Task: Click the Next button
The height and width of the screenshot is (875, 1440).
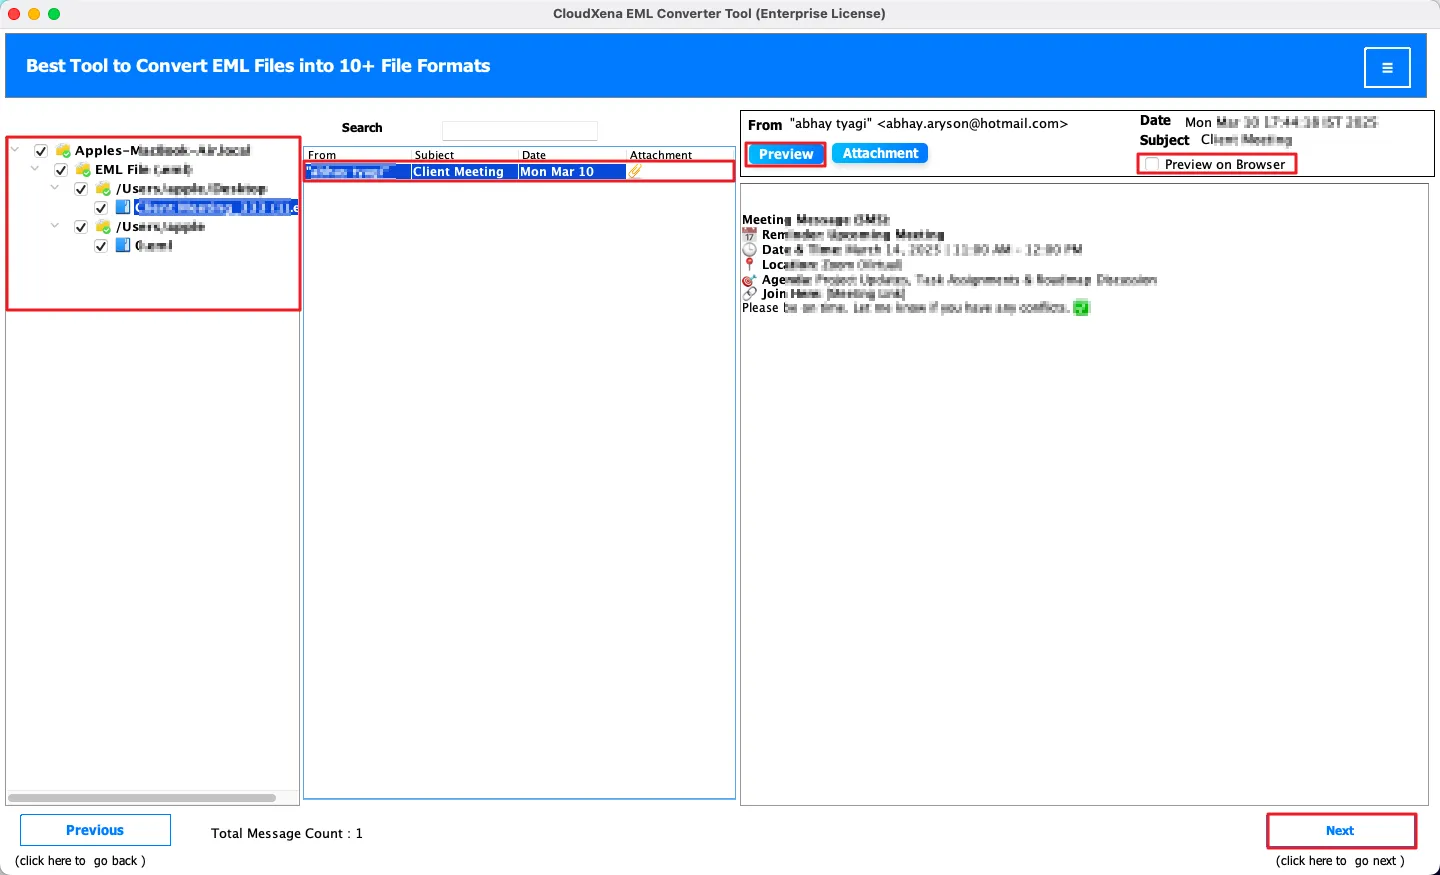Action: tap(1340, 831)
